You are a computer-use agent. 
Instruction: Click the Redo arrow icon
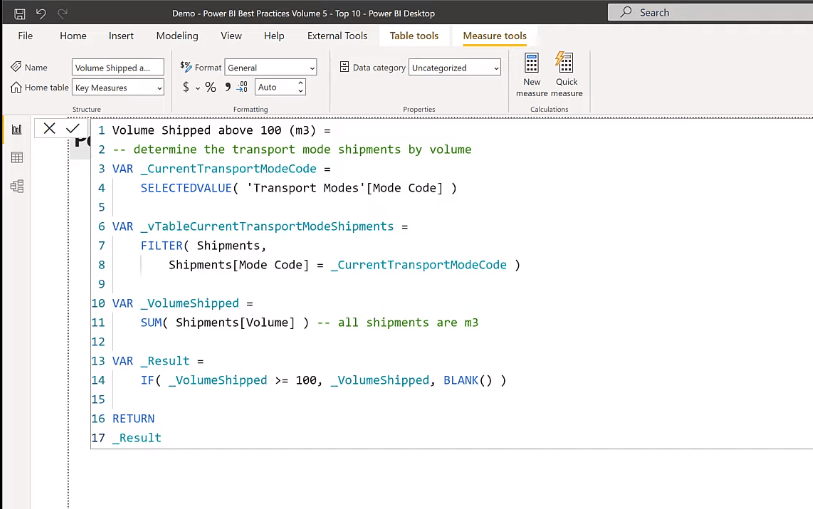[x=62, y=13]
